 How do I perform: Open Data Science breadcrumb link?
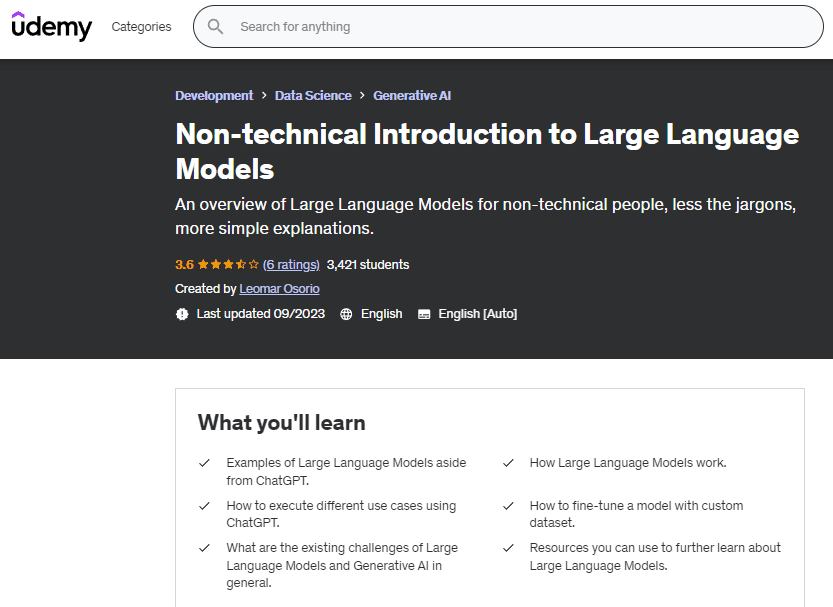[x=313, y=96]
